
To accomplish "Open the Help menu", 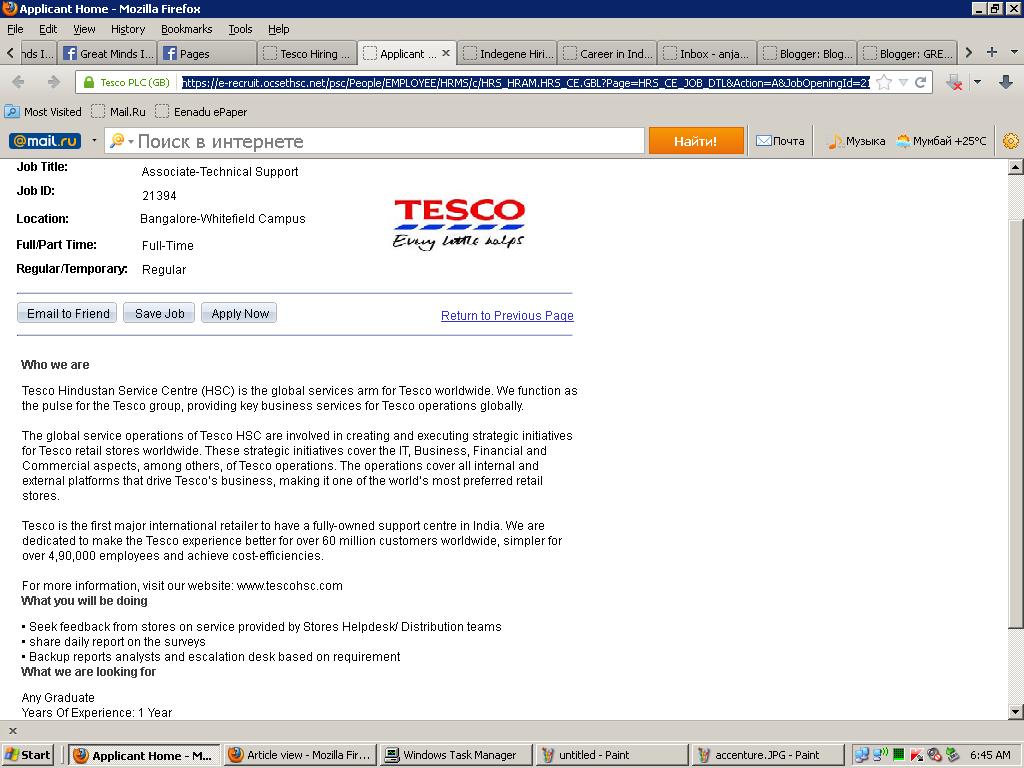I will 278,29.
